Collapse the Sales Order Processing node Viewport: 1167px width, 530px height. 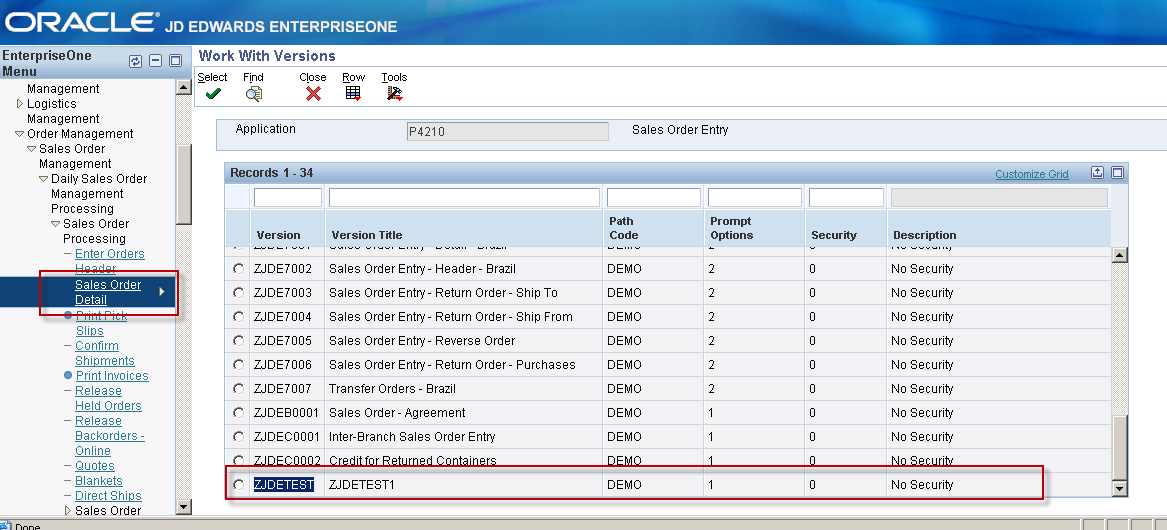[x=55, y=223]
